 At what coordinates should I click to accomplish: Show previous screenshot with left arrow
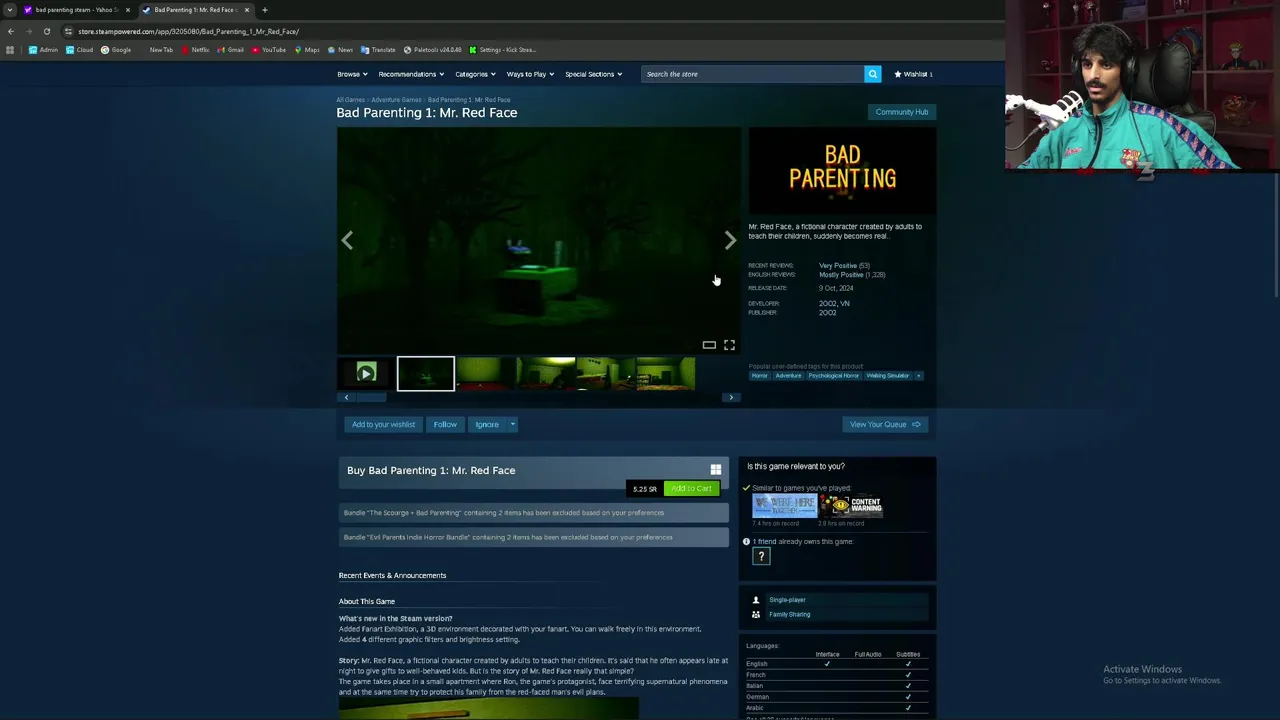pos(347,240)
